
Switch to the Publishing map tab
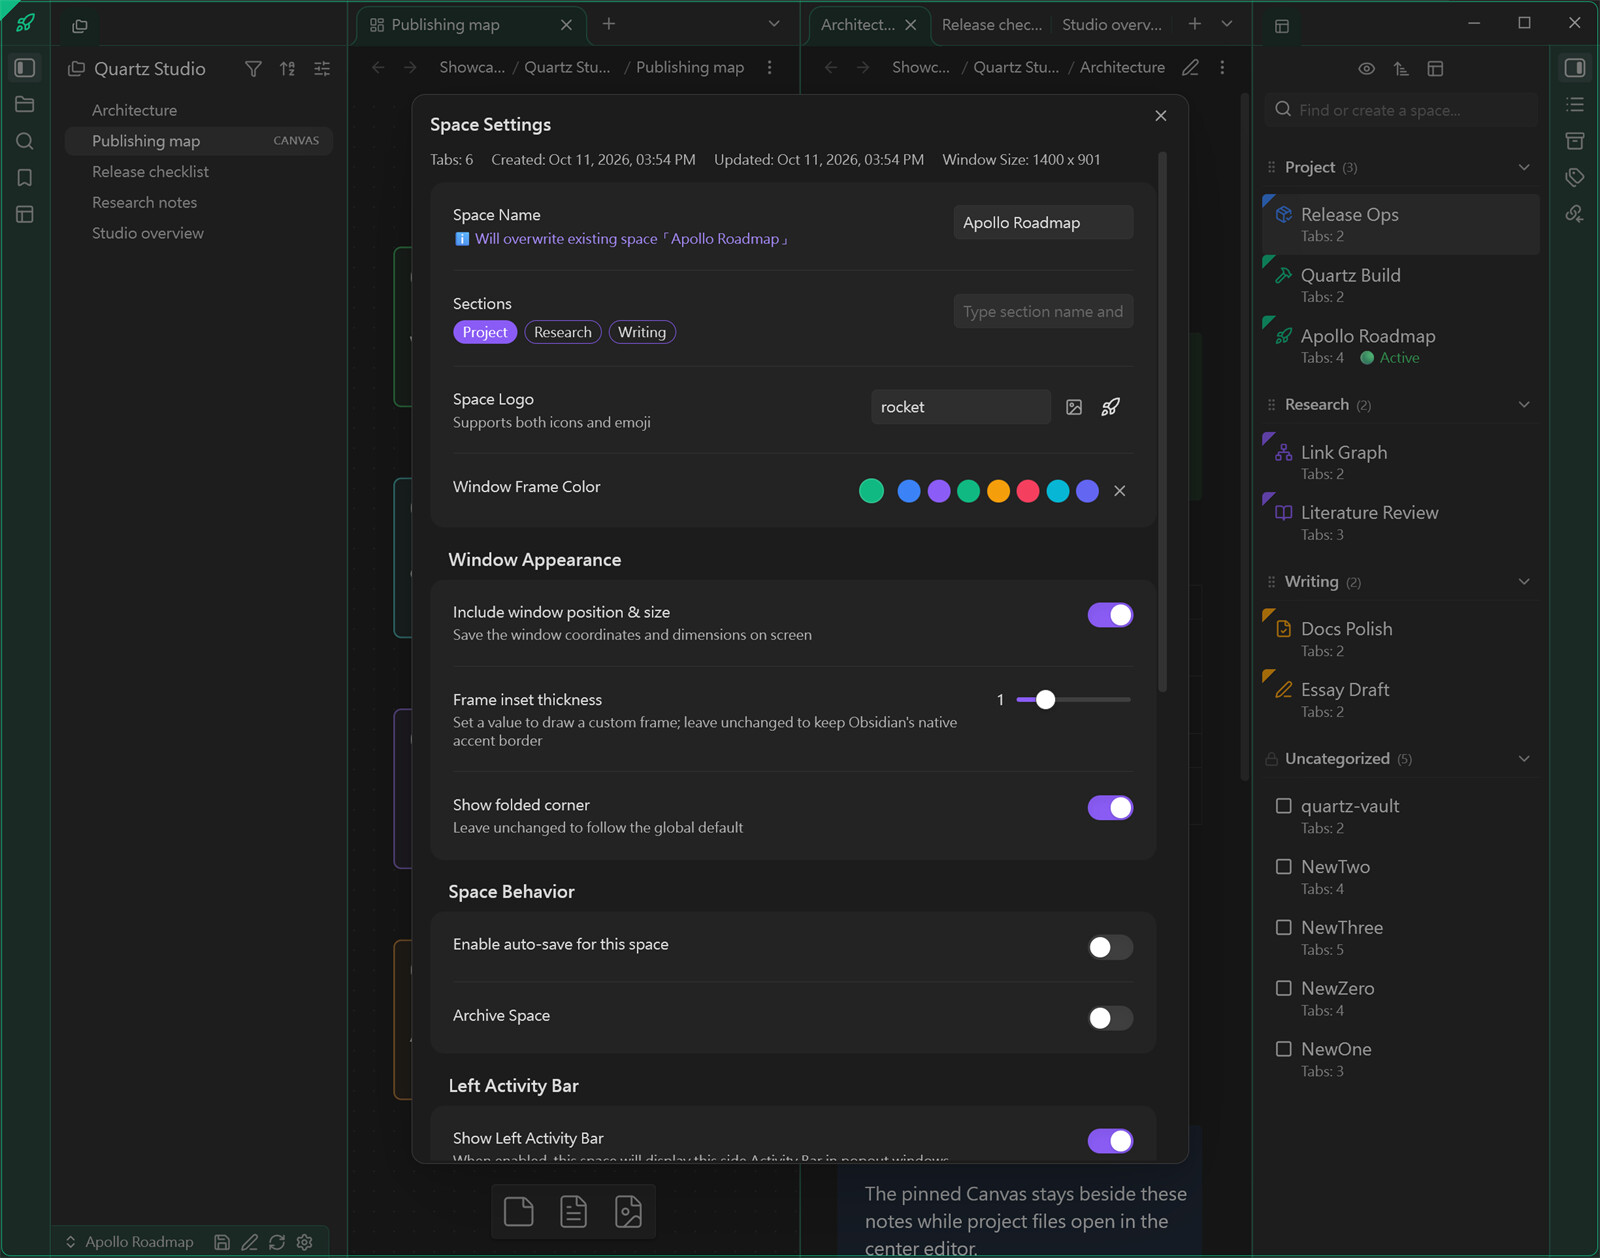coord(470,25)
